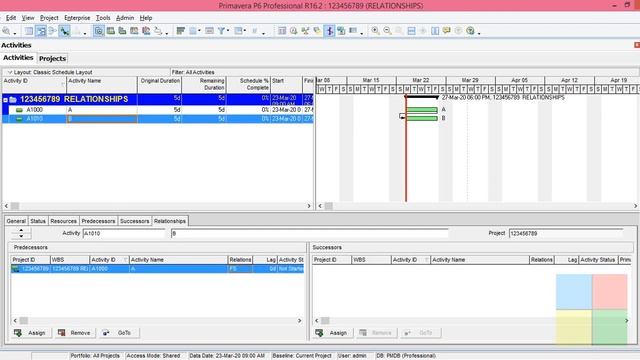Click activity table horizontal scrollbar thumb
Image resolution: width=640 pixels, height=360 pixels.
(x=15, y=206)
